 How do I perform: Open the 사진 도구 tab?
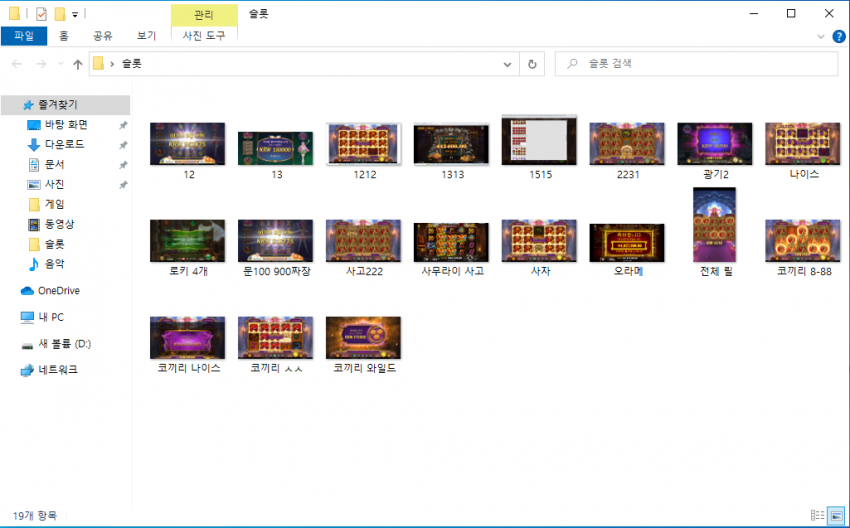(x=204, y=36)
